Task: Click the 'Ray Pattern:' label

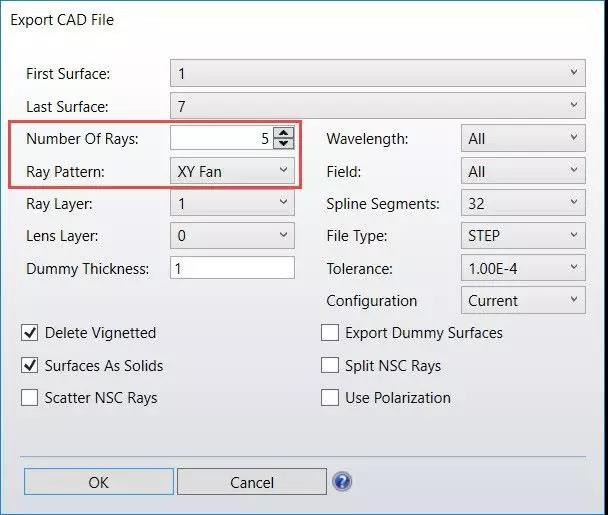Action: pos(65,172)
